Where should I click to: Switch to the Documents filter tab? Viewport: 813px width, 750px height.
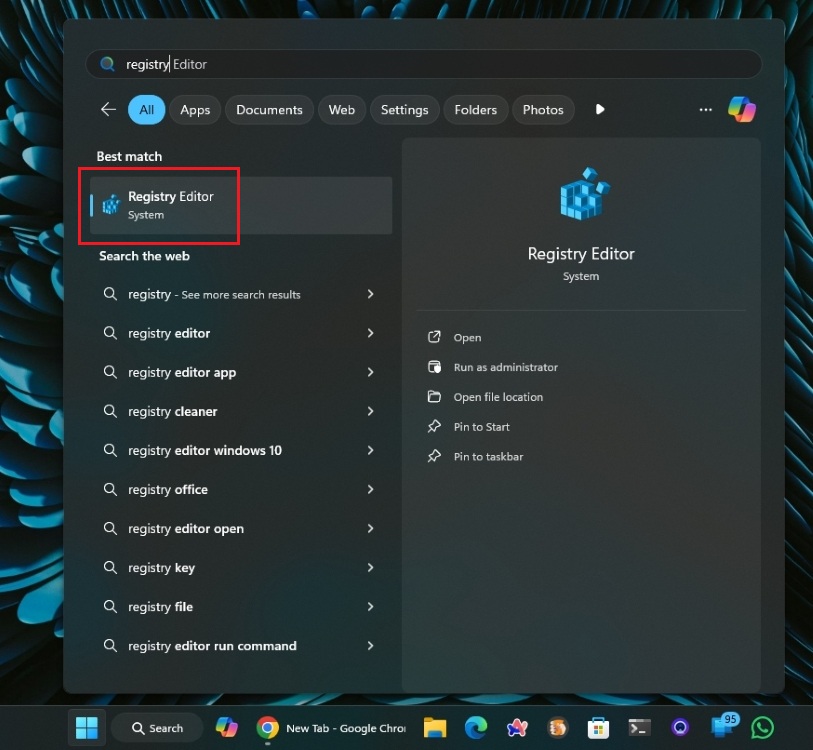pos(269,109)
